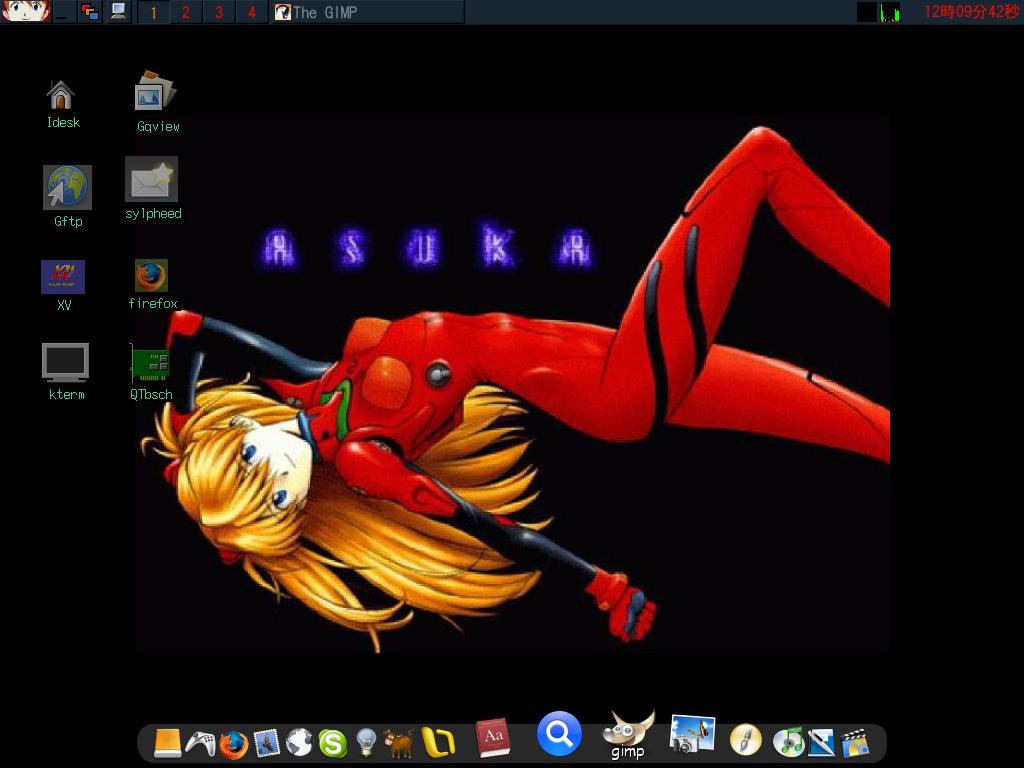Click the Idesk home icon
This screenshot has width=1024, height=768.
[x=63, y=95]
